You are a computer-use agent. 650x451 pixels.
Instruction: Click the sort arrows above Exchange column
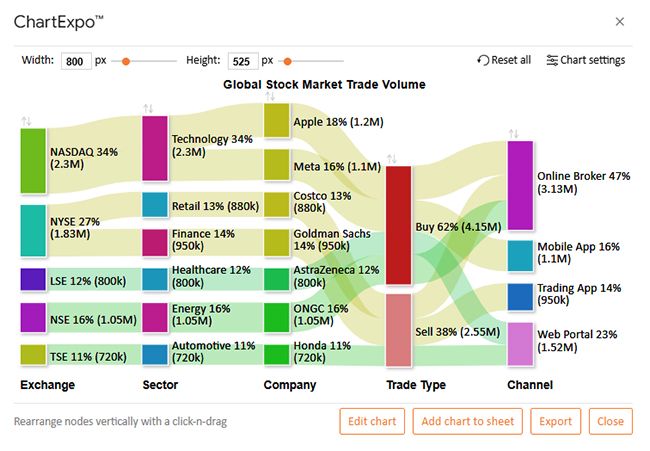26,121
